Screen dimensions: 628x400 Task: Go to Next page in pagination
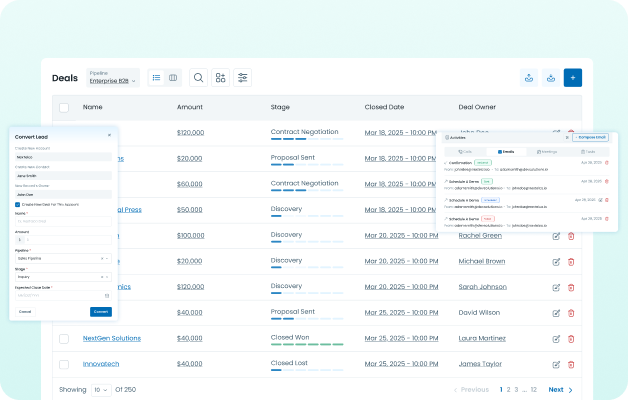tap(560, 389)
